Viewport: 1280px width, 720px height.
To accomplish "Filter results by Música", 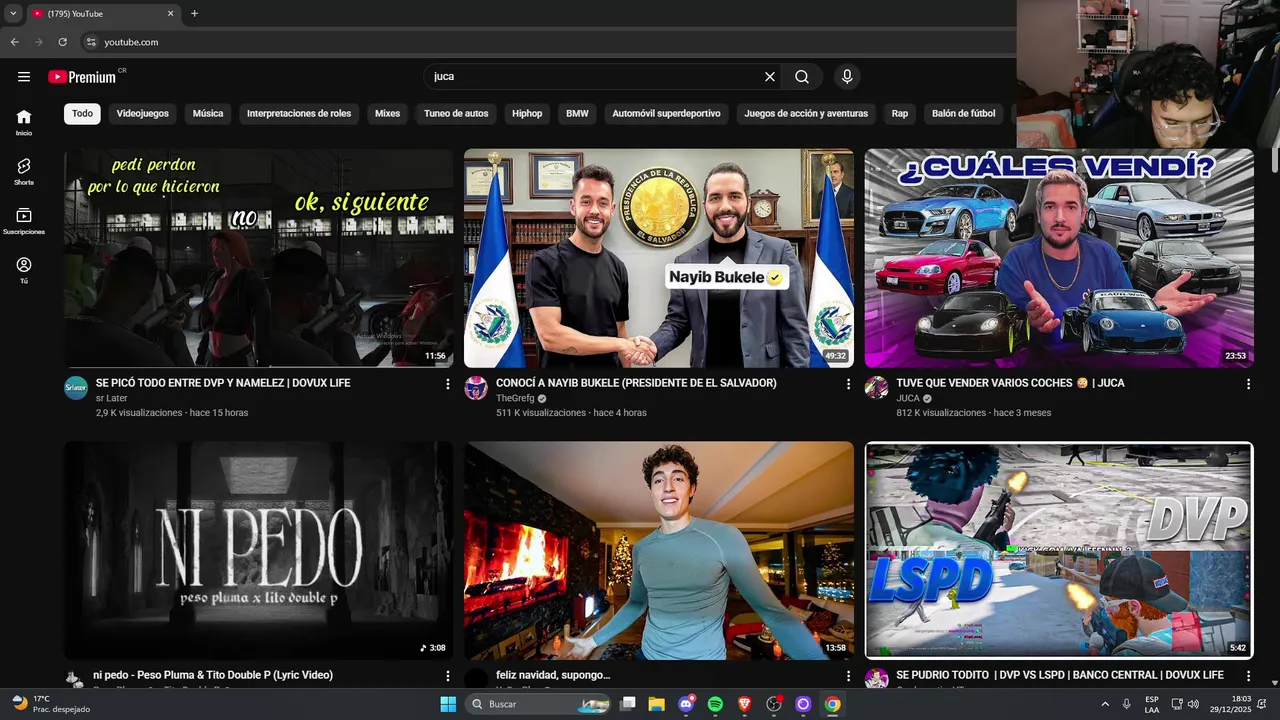I will coord(208,114).
